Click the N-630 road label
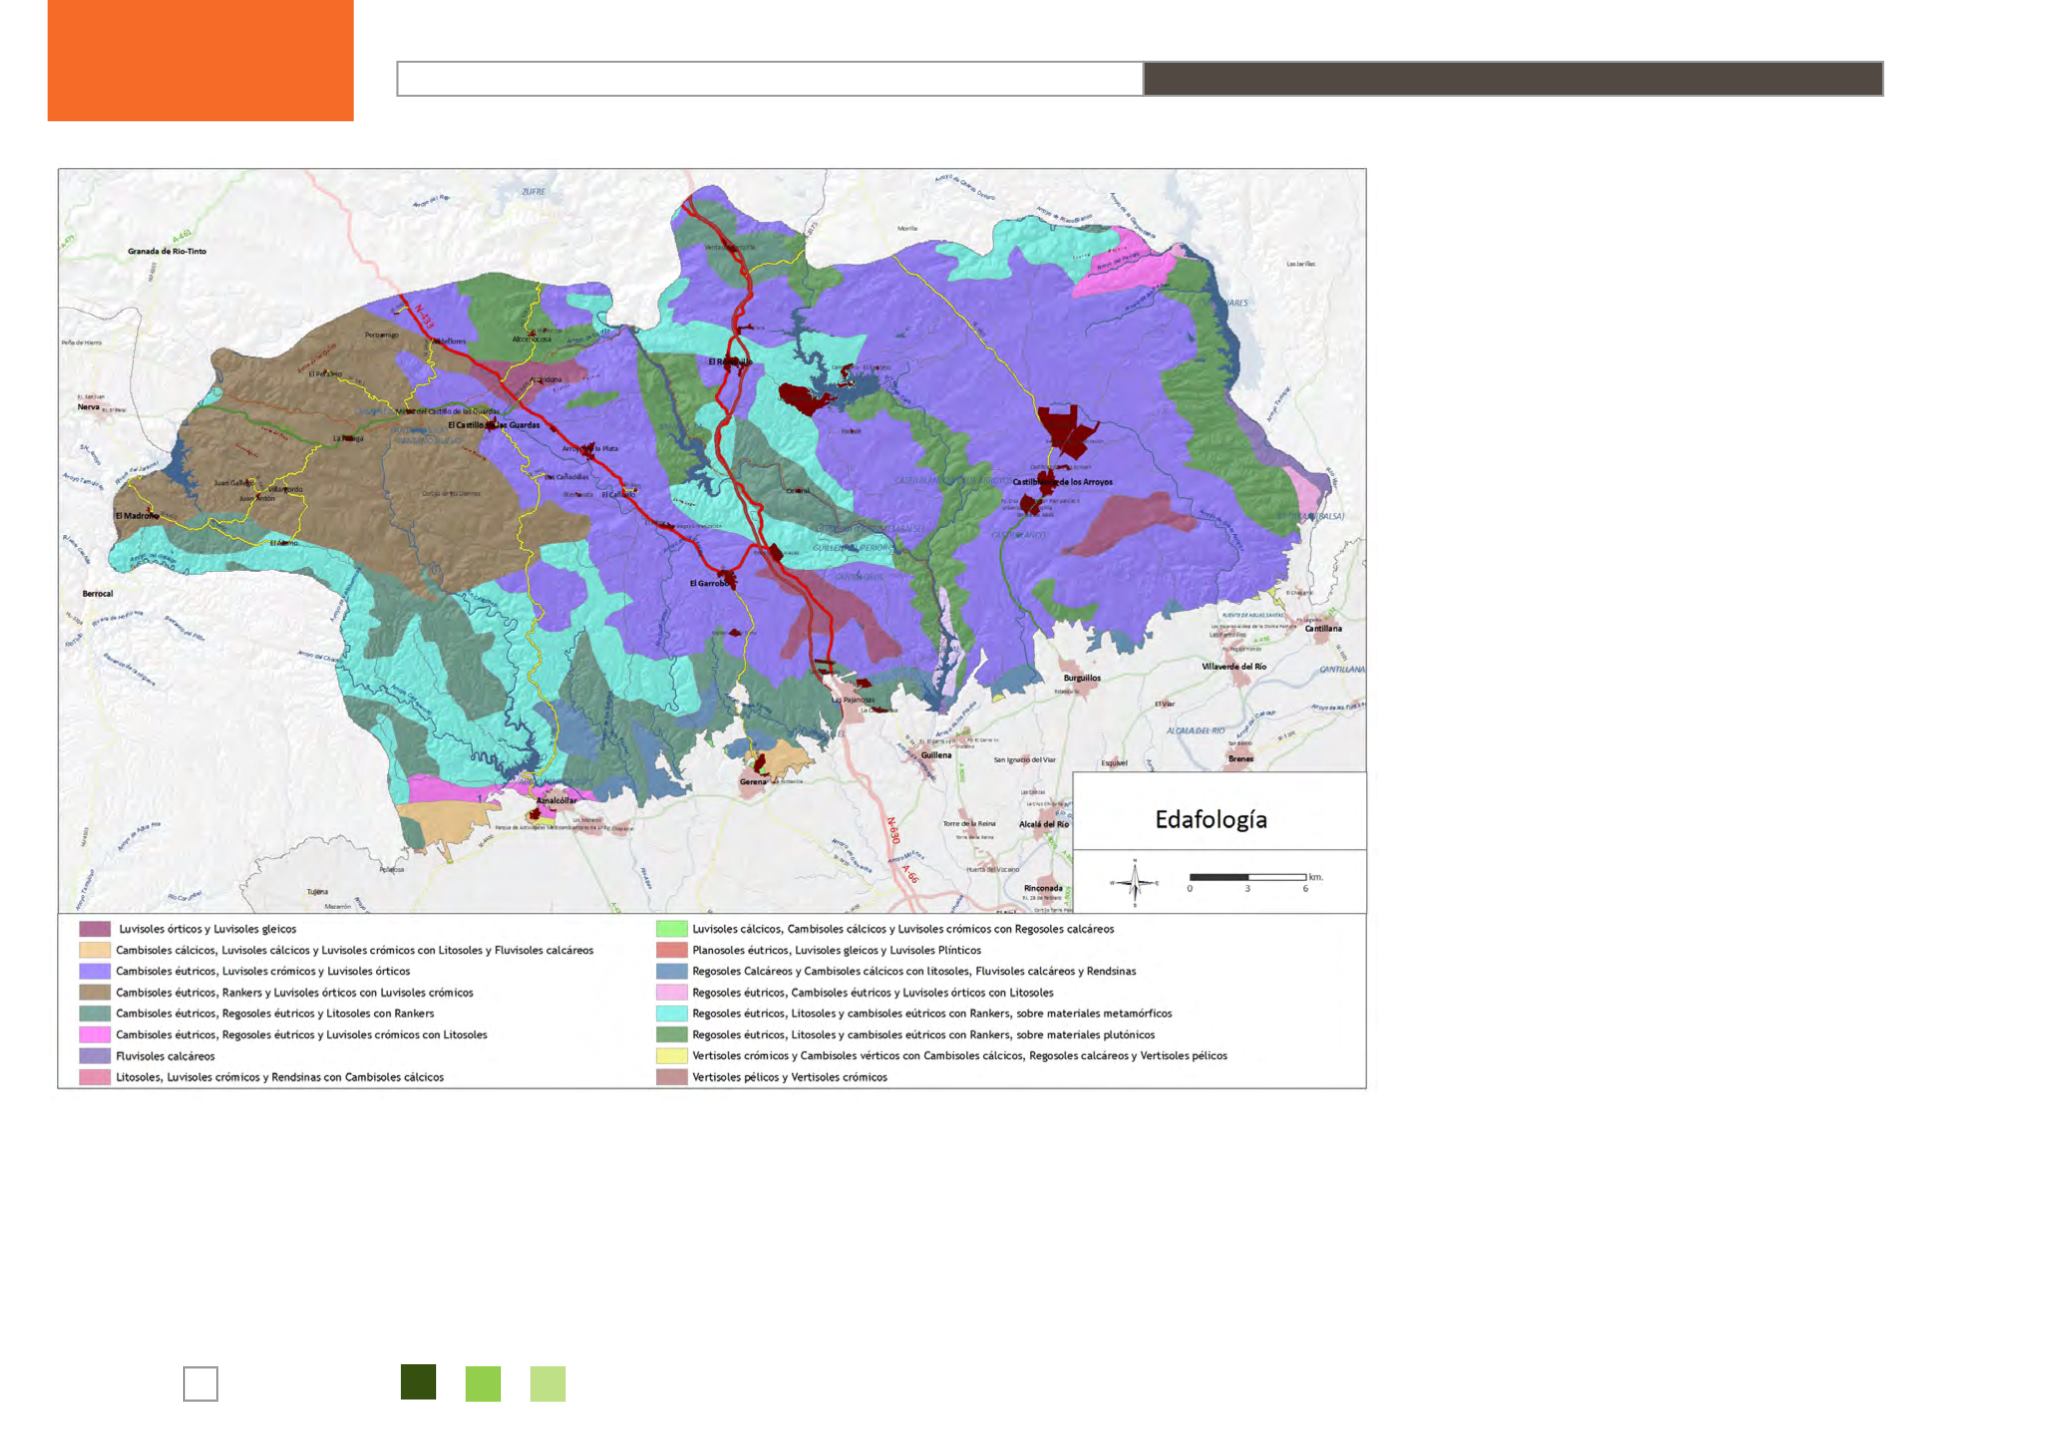Viewport: 2060px width, 1454px height. pos(892,832)
